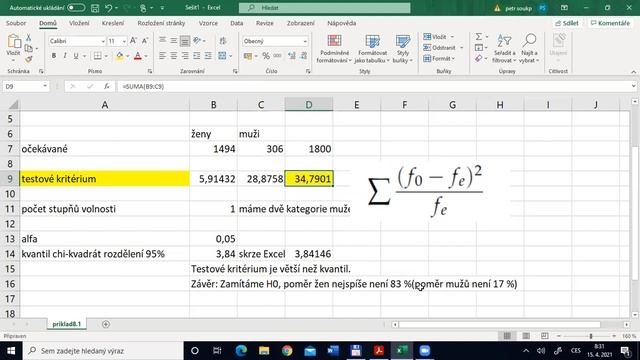640x360 pixels.
Task: Open the Soubor menu
Action: click(16, 23)
